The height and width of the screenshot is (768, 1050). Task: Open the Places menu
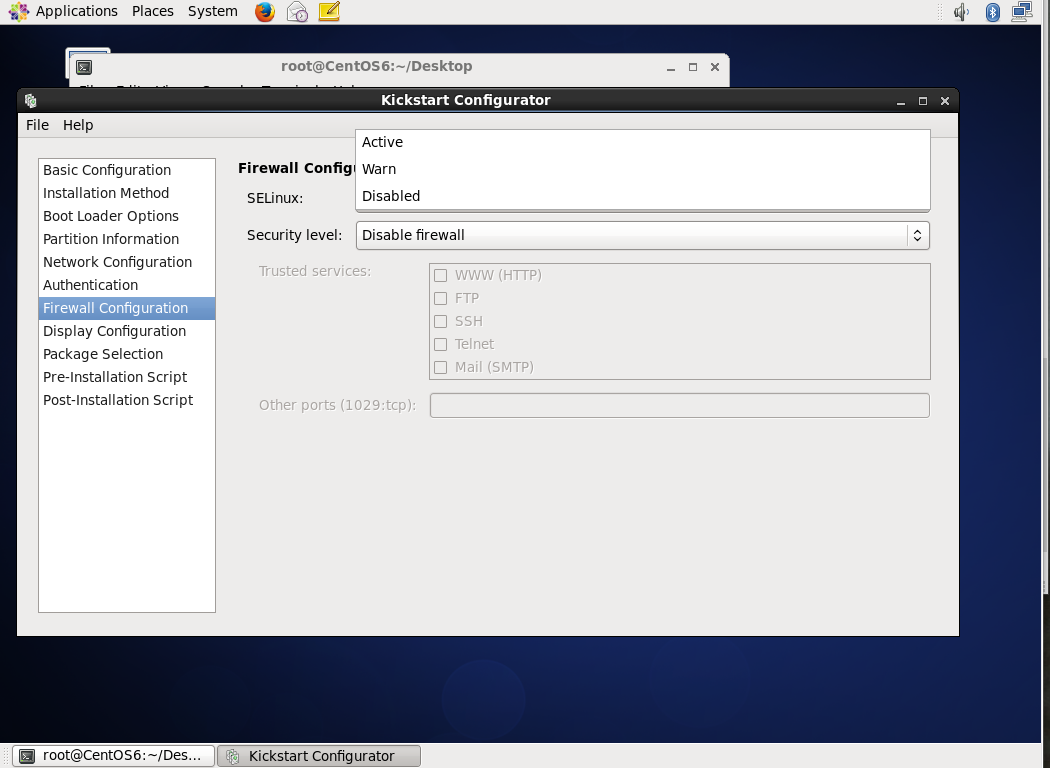coord(153,11)
